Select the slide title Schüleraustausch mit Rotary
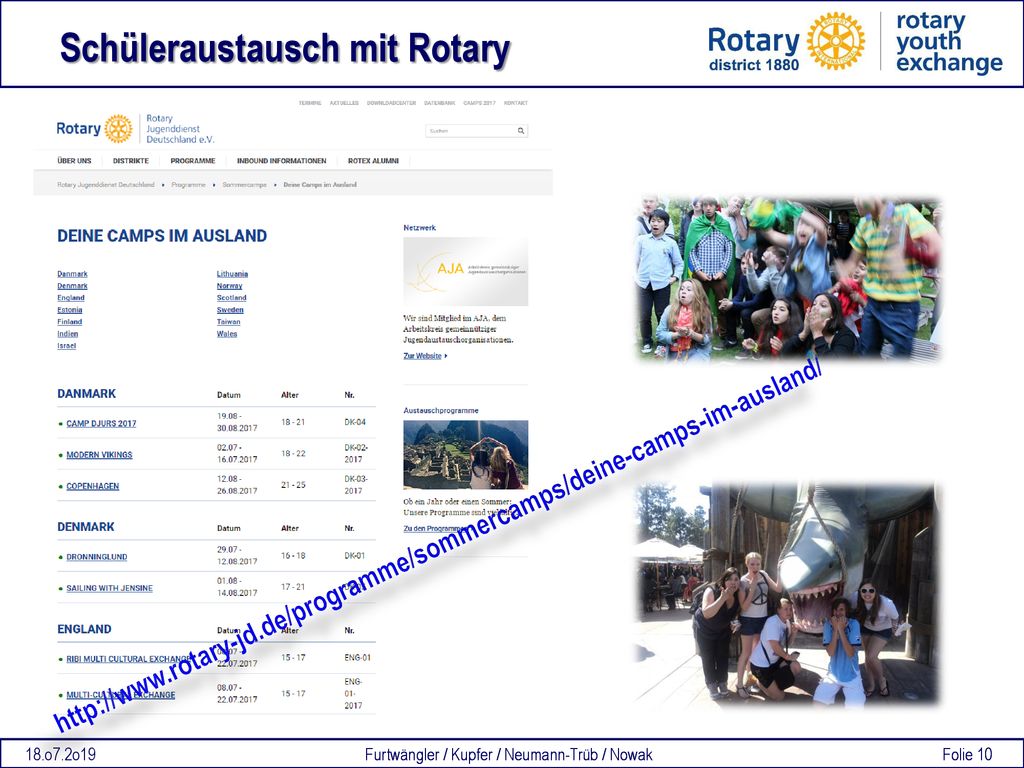This screenshot has width=1024, height=768. [x=285, y=48]
